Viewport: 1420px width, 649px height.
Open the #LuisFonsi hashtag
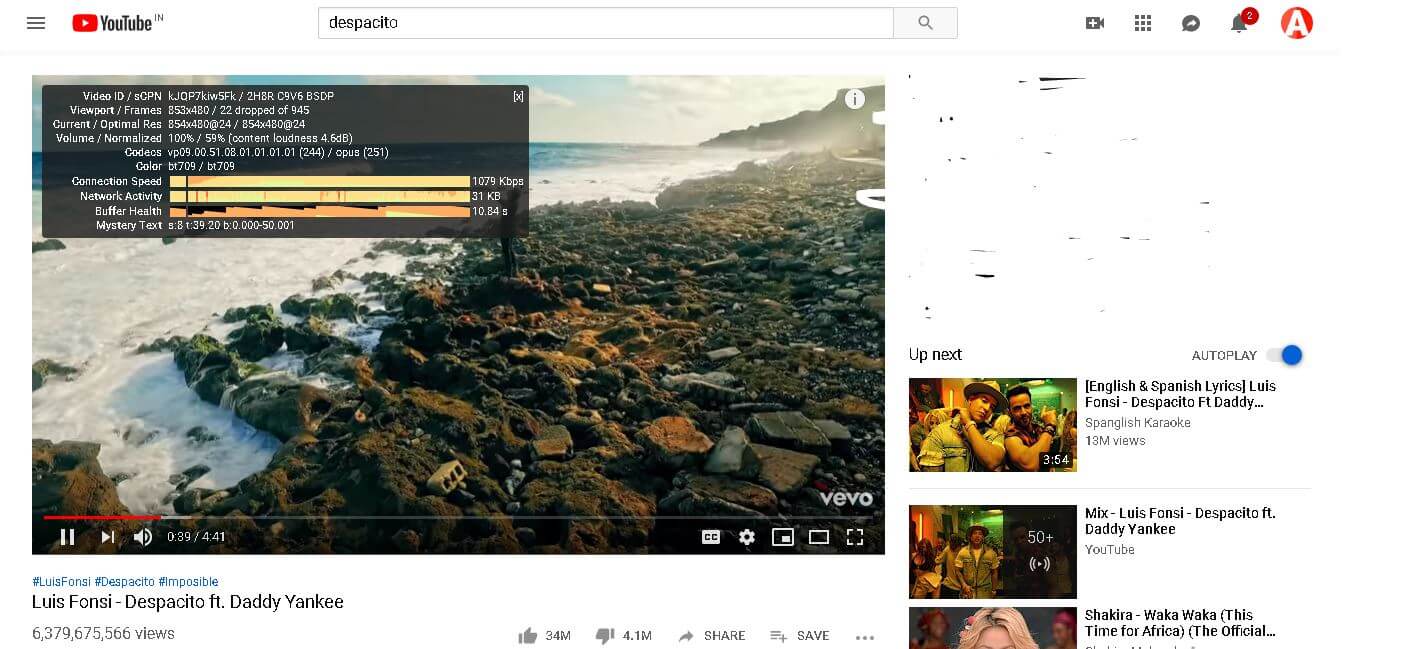coord(61,582)
